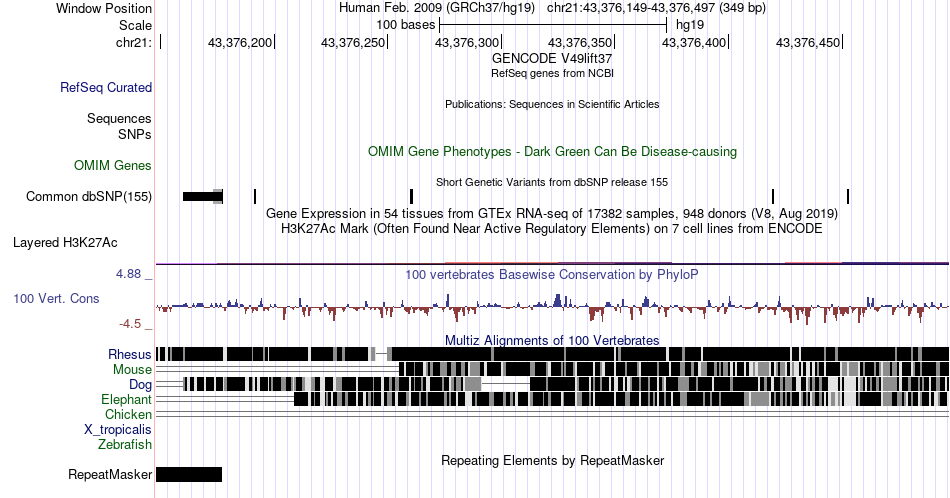Click the RefSeq genes from NCBI title
This screenshot has width=950, height=498.
coord(552,73)
